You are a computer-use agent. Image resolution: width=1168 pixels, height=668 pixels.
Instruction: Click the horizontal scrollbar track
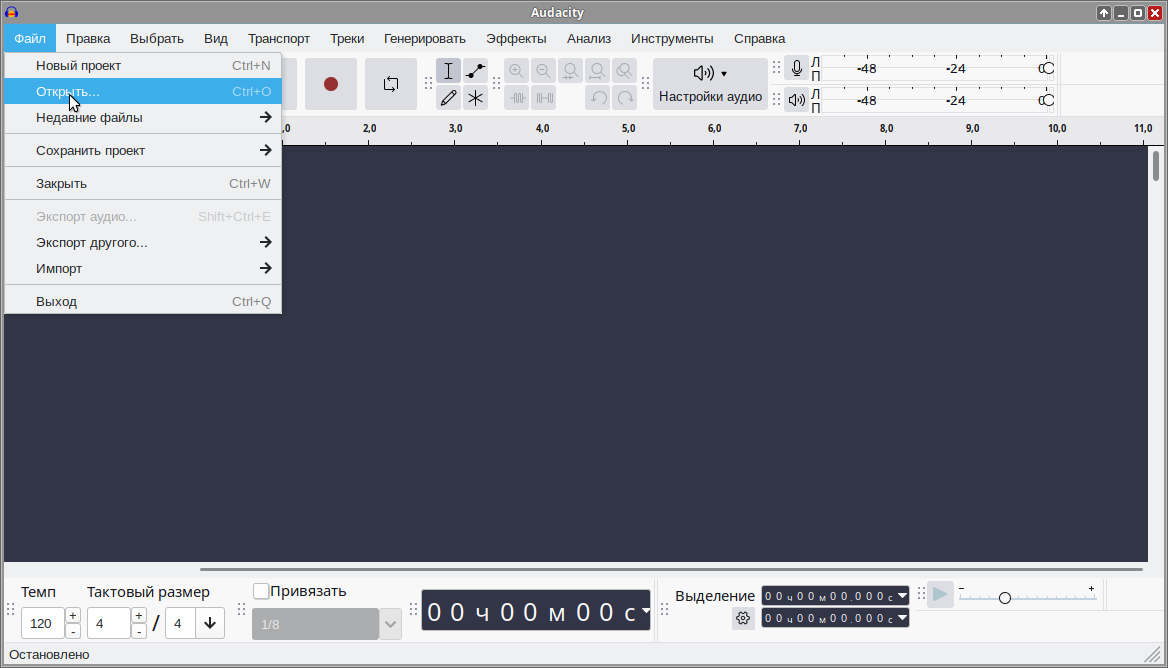point(671,570)
